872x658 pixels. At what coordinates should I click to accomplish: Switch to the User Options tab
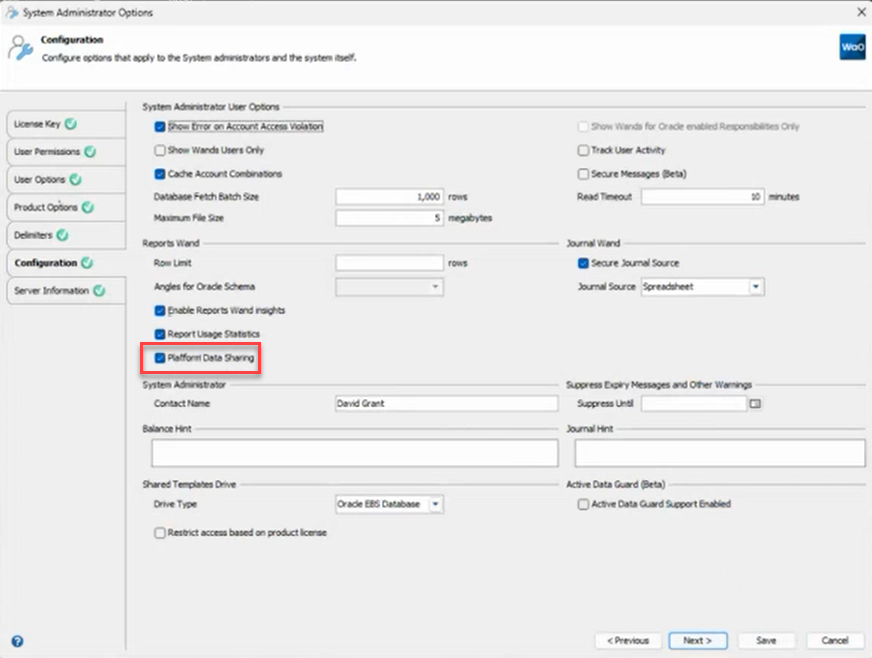click(66, 179)
